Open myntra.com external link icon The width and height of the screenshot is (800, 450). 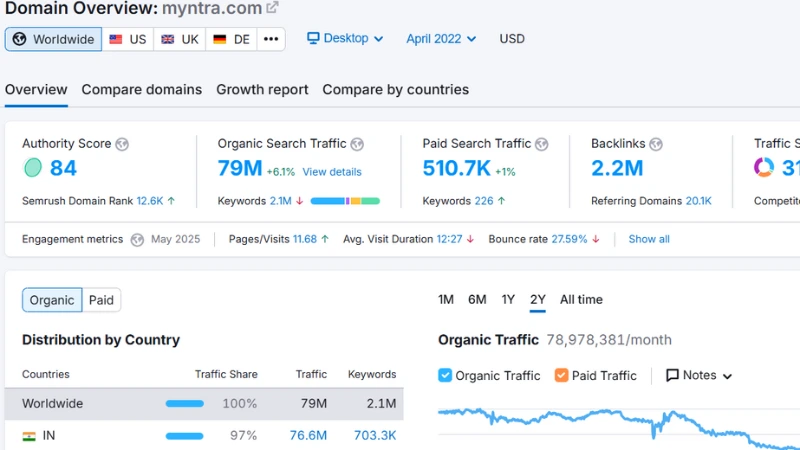point(272,8)
